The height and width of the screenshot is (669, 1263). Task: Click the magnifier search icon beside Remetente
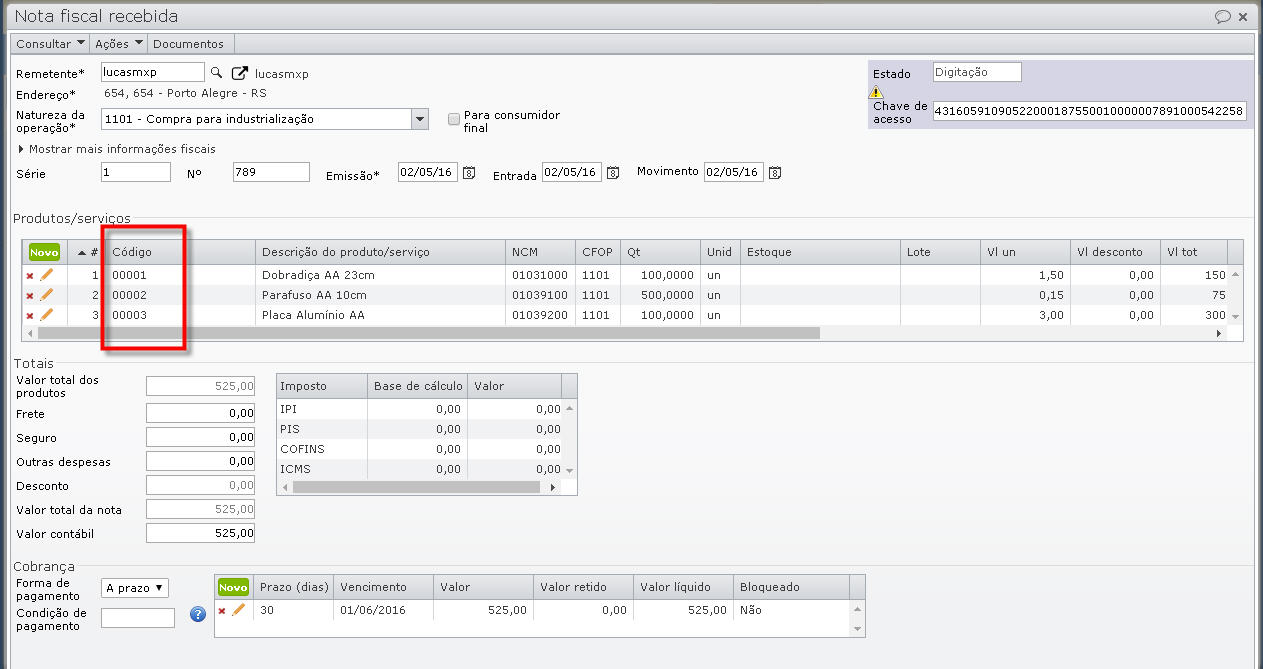(x=215, y=73)
